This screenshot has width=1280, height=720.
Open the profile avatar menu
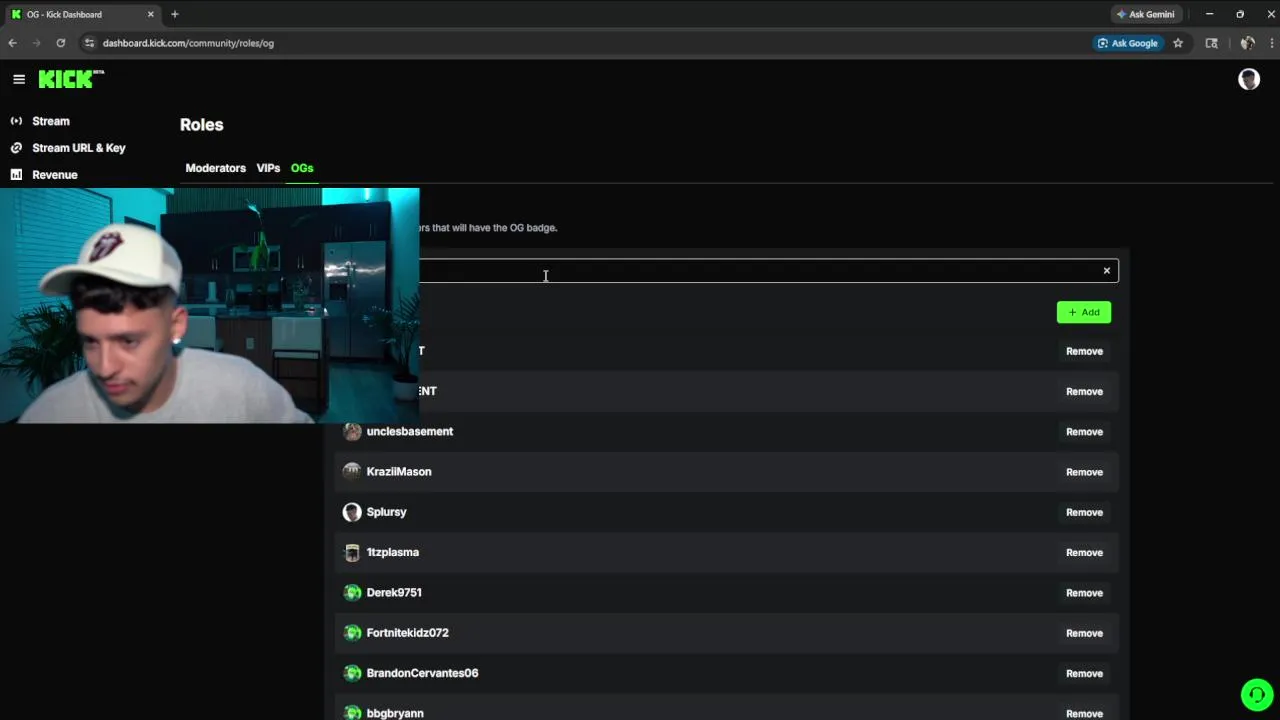click(x=1249, y=79)
